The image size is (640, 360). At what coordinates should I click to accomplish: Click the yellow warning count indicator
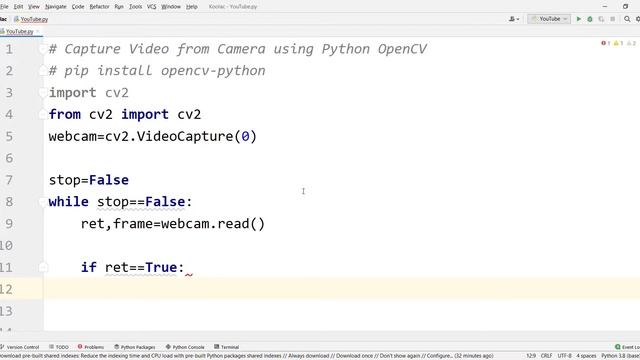click(618, 43)
